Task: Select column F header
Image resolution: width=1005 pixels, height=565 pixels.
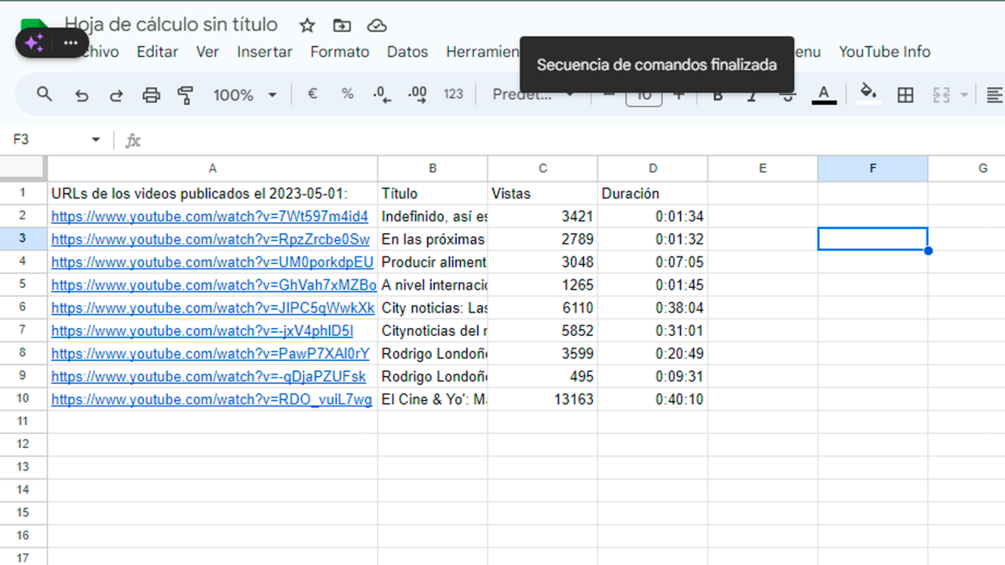Action: 872,168
